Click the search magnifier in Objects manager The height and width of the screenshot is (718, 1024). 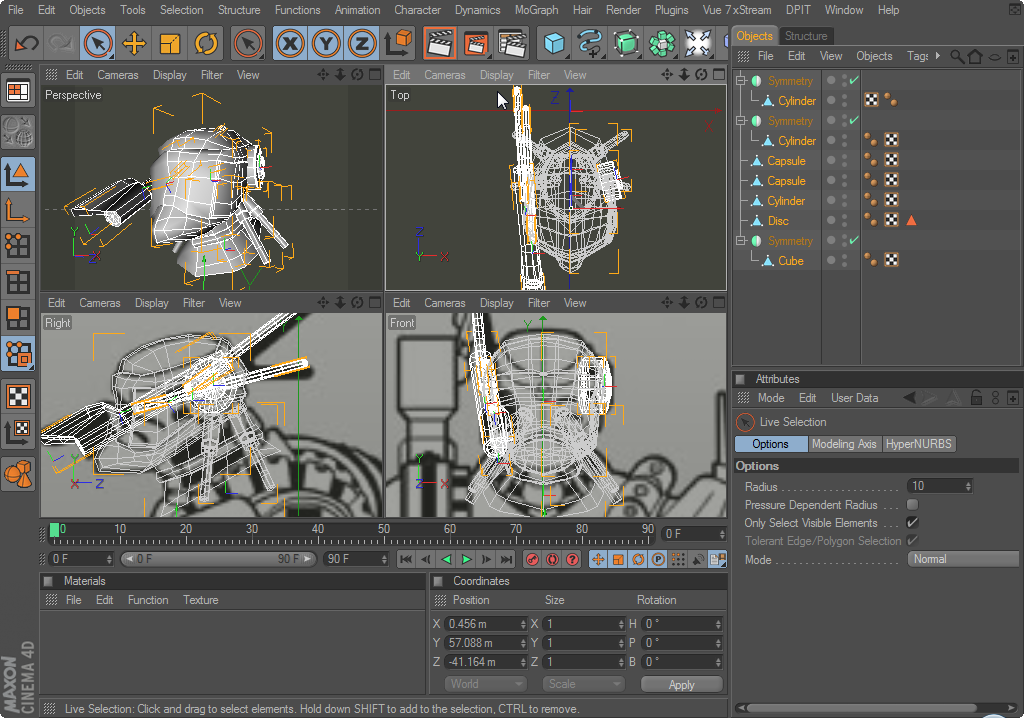tap(957, 56)
